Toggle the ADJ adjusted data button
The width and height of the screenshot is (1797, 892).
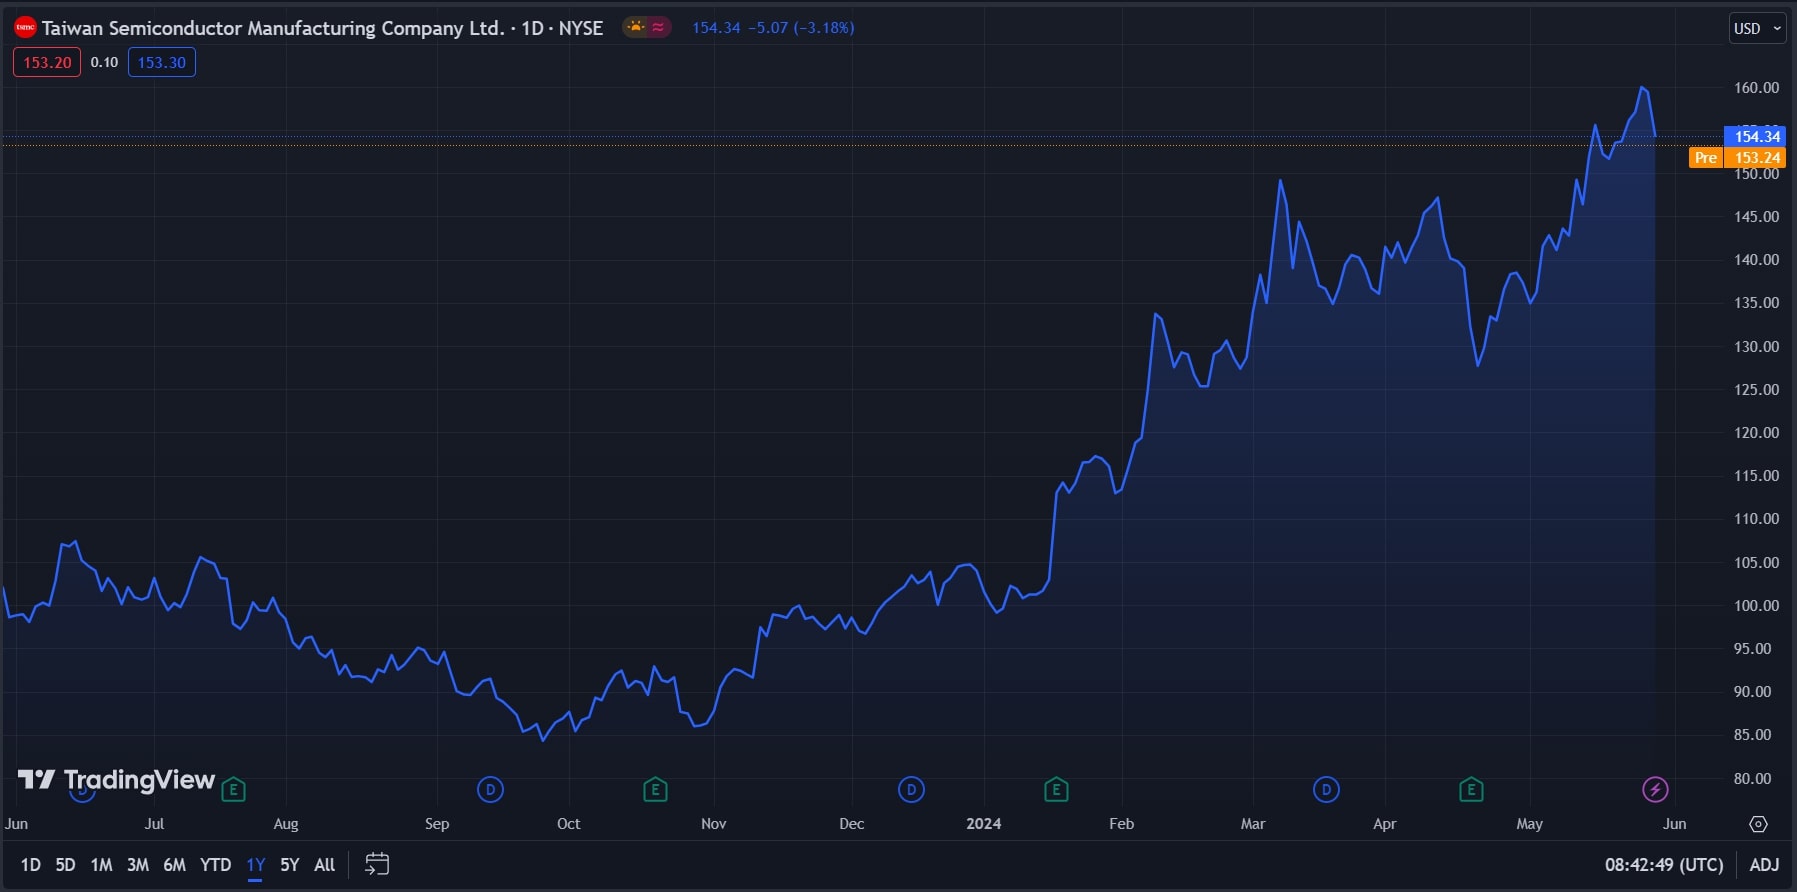tap(1764, 865)
